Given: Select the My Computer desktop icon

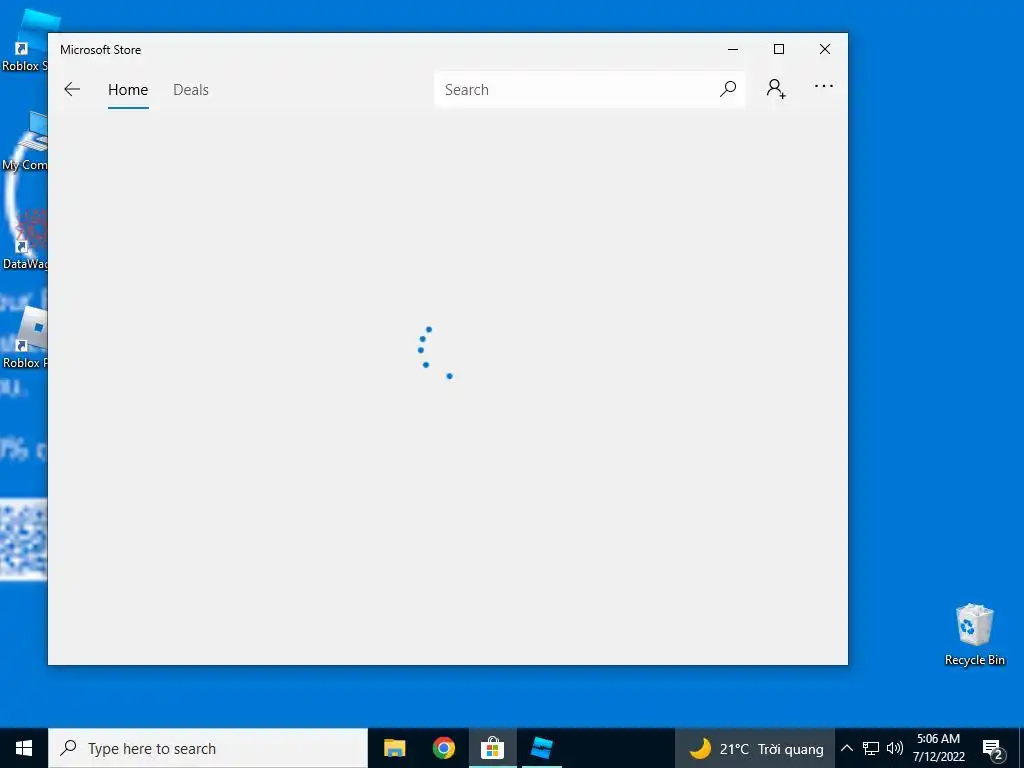Looking at the screenshot, I should (x=25, y=140).
